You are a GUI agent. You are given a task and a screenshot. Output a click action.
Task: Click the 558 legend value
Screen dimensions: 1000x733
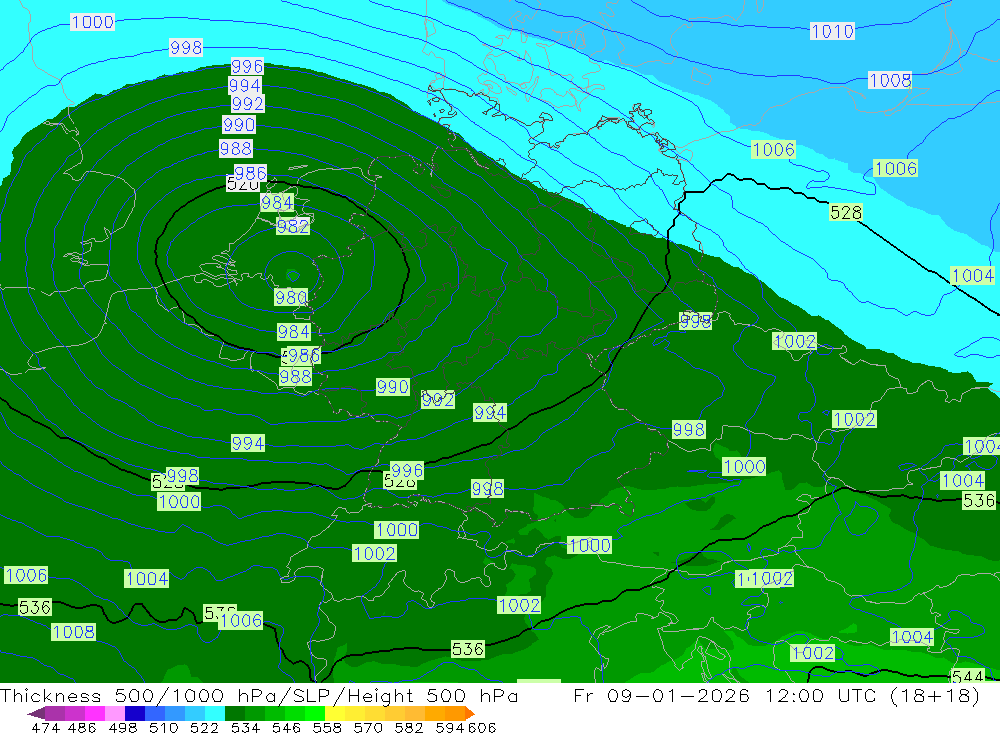point(327,727)
